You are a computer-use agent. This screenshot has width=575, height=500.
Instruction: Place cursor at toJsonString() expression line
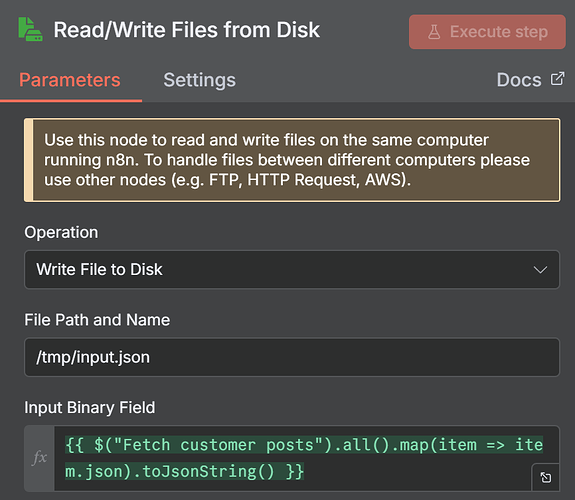(184, 471)
